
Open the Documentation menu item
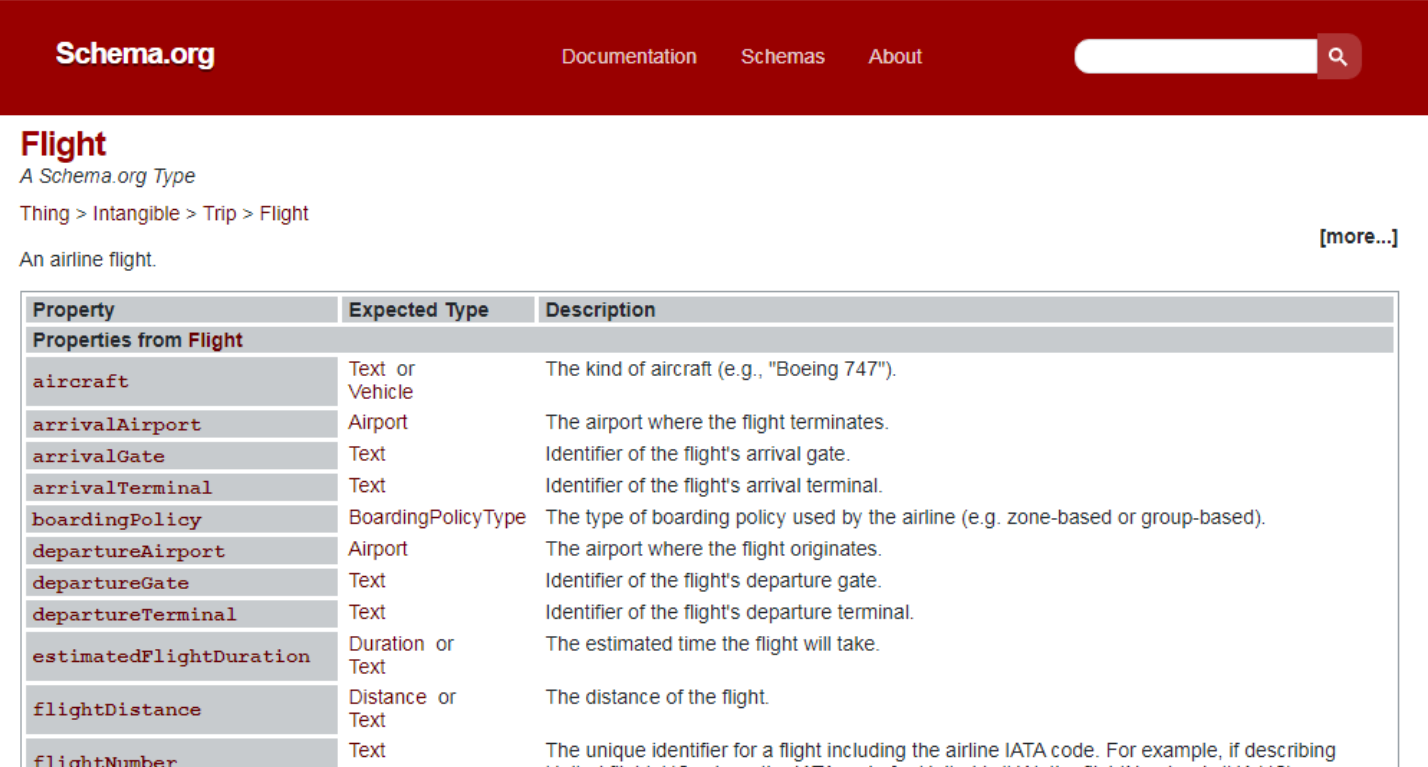(x=629, y=57)
